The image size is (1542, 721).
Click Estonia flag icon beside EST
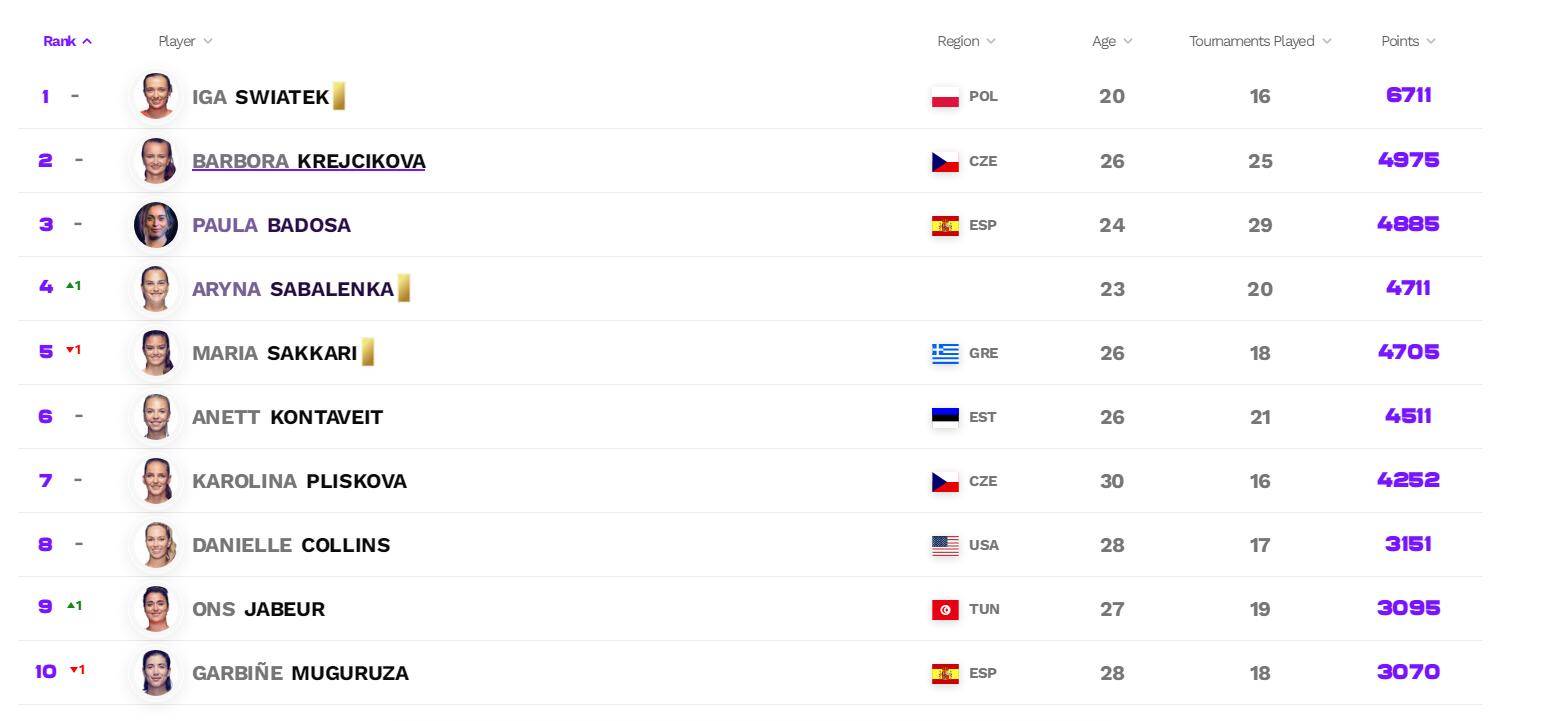pyautogui.click(x=945, y=417)
